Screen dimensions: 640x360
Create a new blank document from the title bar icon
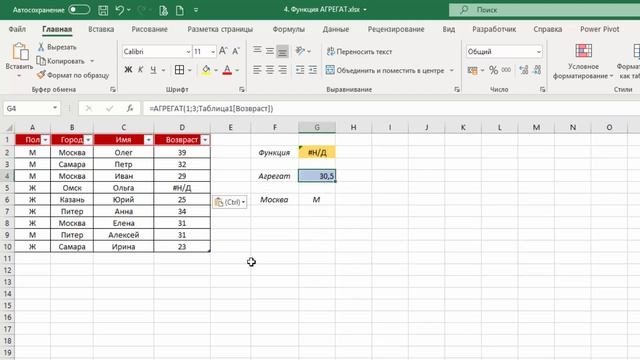(x=180, y=10)
